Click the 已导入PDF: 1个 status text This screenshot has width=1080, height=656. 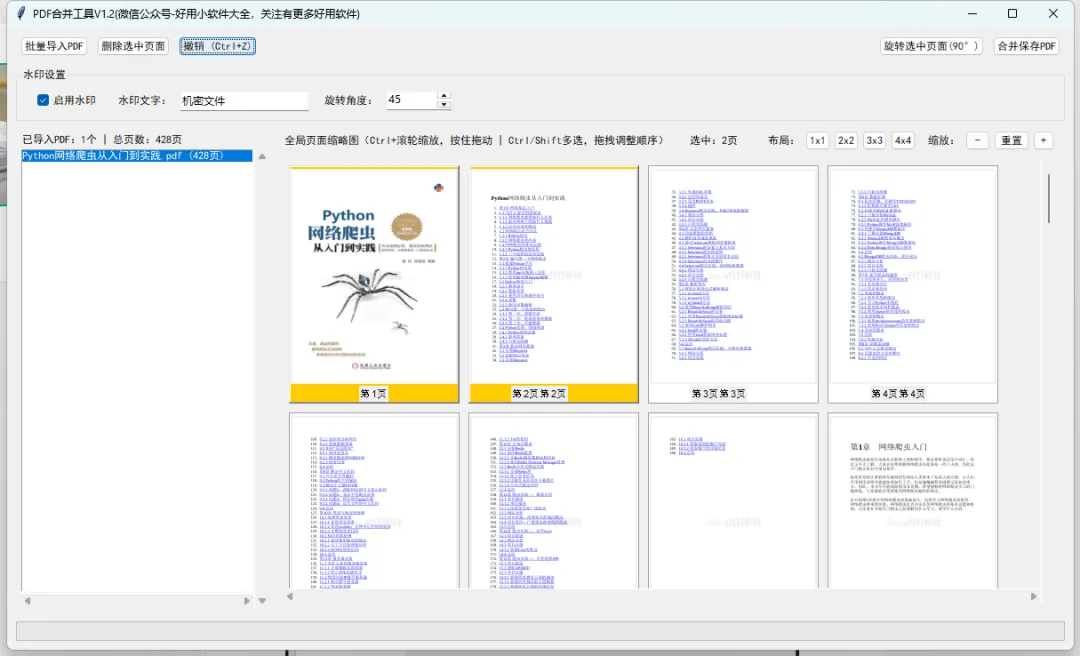click(x=59, y=139)
